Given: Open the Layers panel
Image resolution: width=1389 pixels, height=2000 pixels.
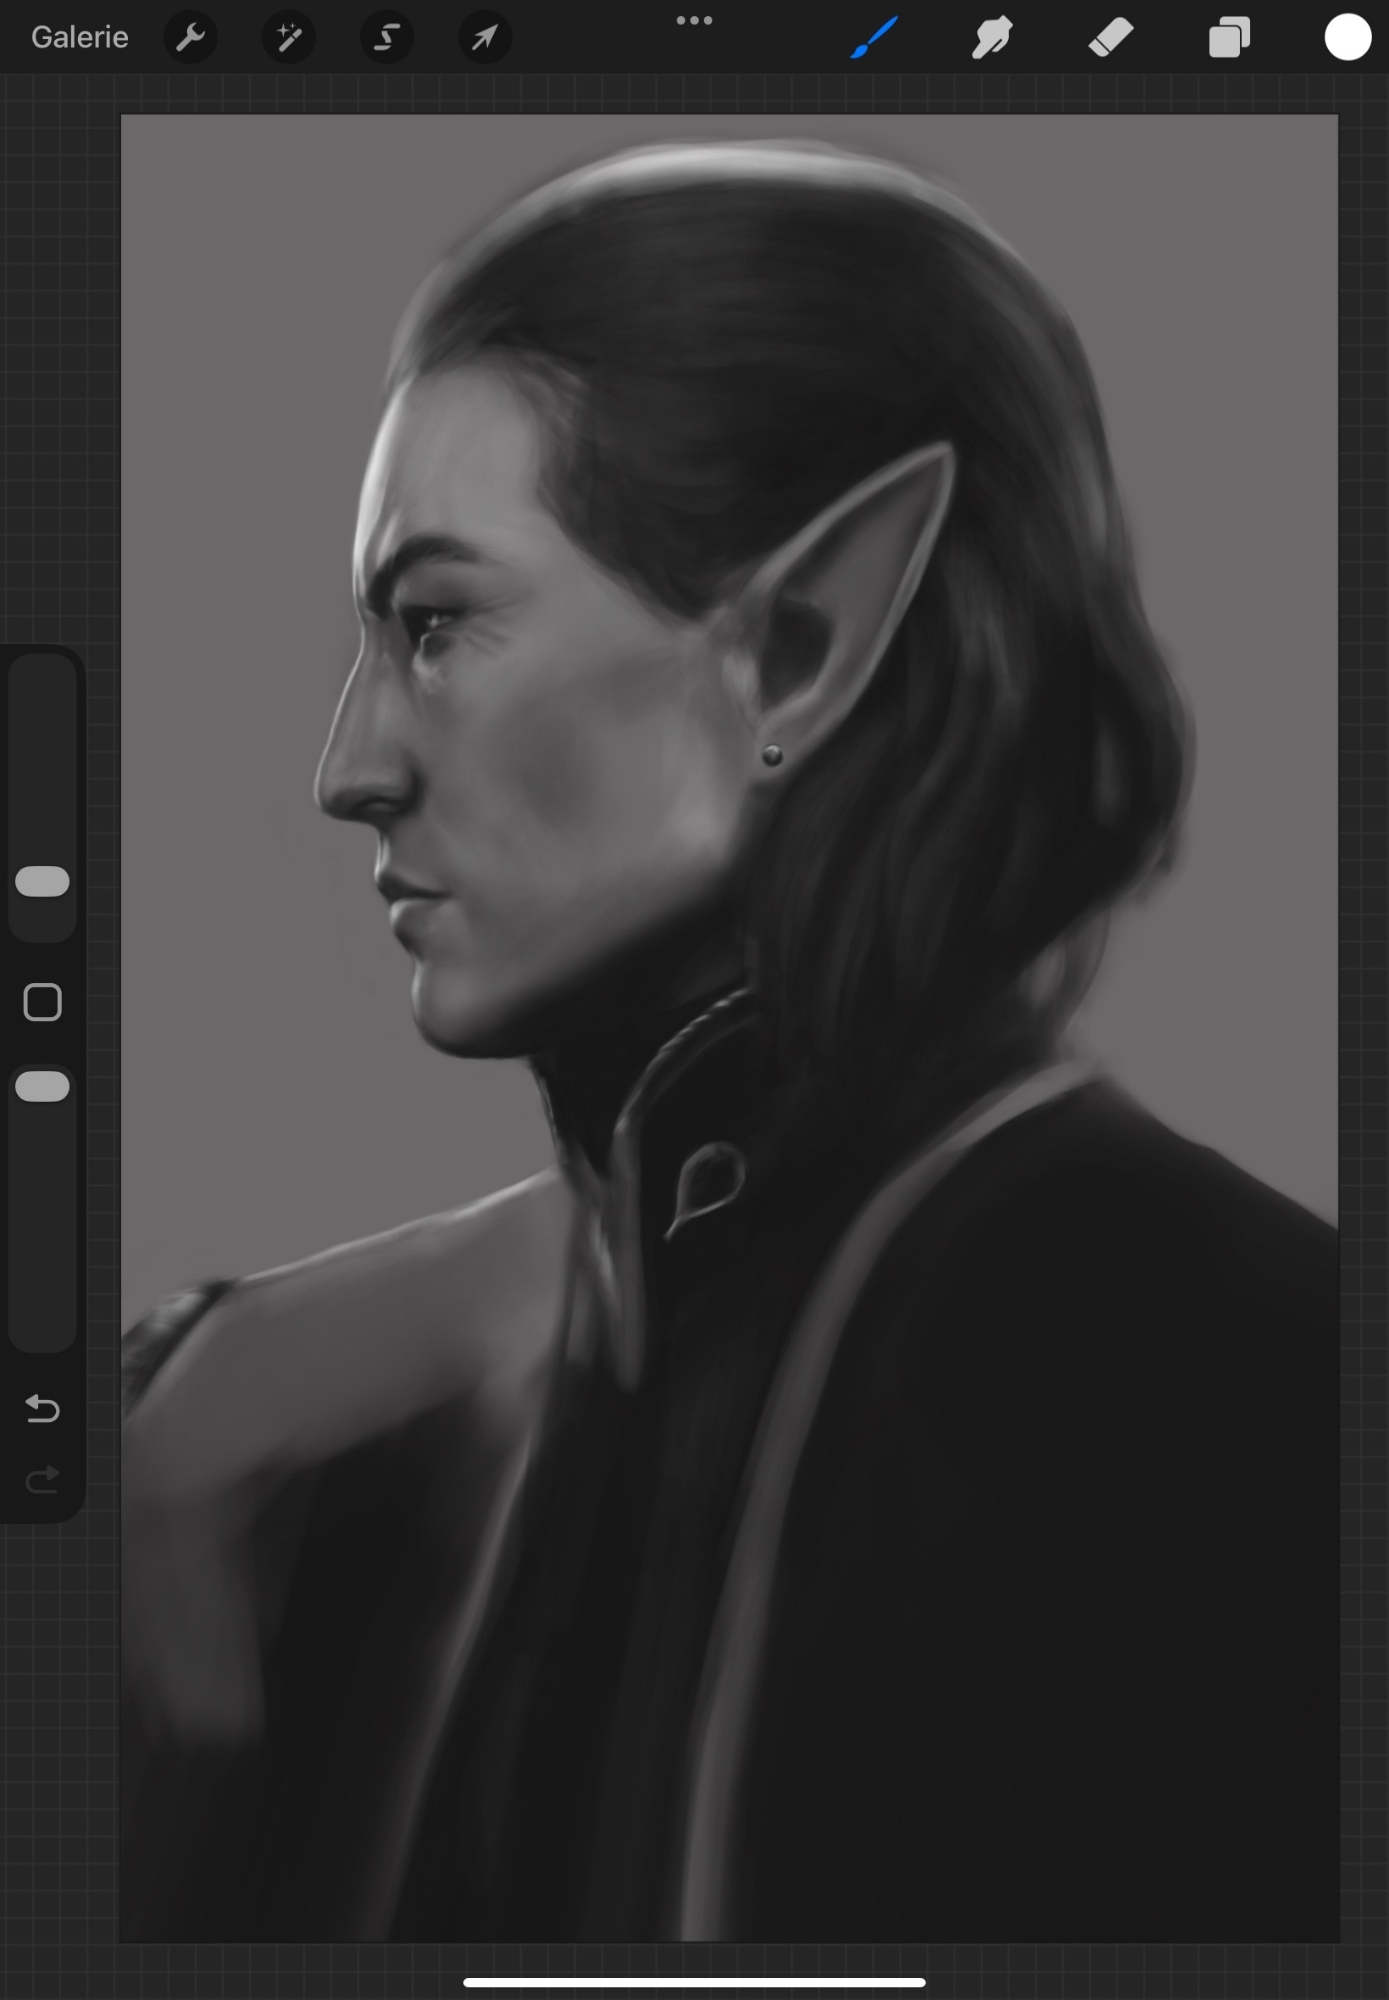Looking at the screenshot, I should [1229, 38].
